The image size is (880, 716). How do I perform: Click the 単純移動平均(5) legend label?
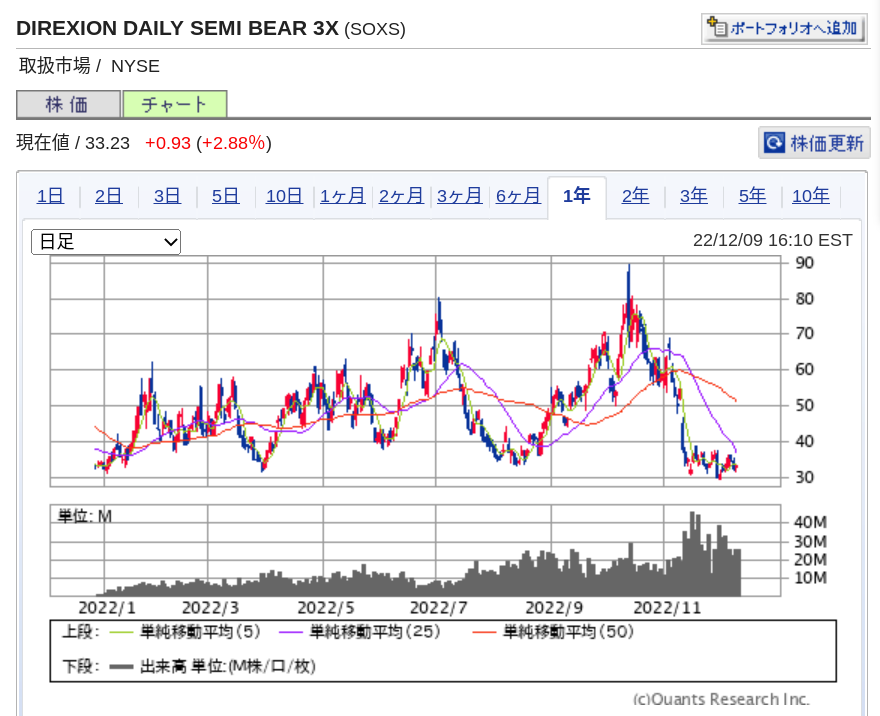point(200,632)
